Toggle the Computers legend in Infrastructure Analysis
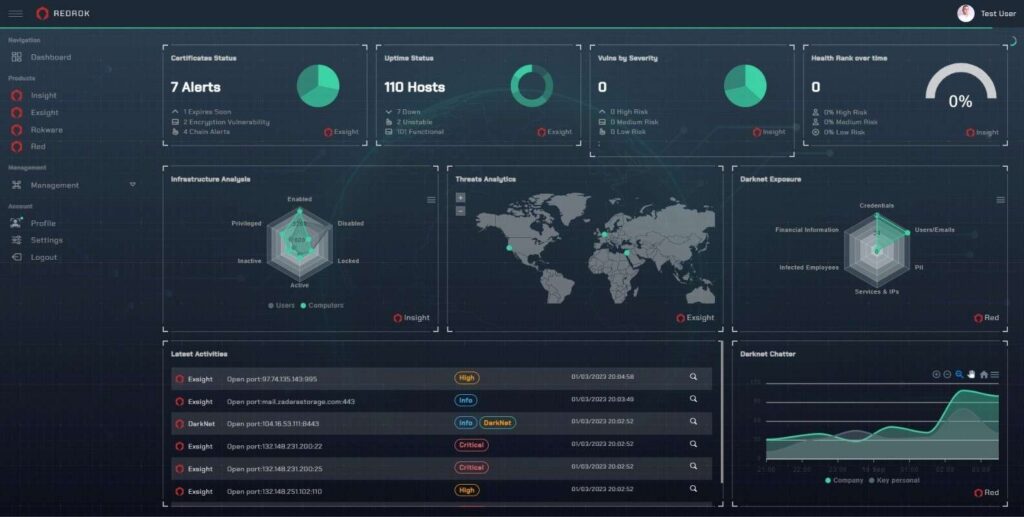The width and height of the screenshot is (1024, 517). click(x=322, y=306)
